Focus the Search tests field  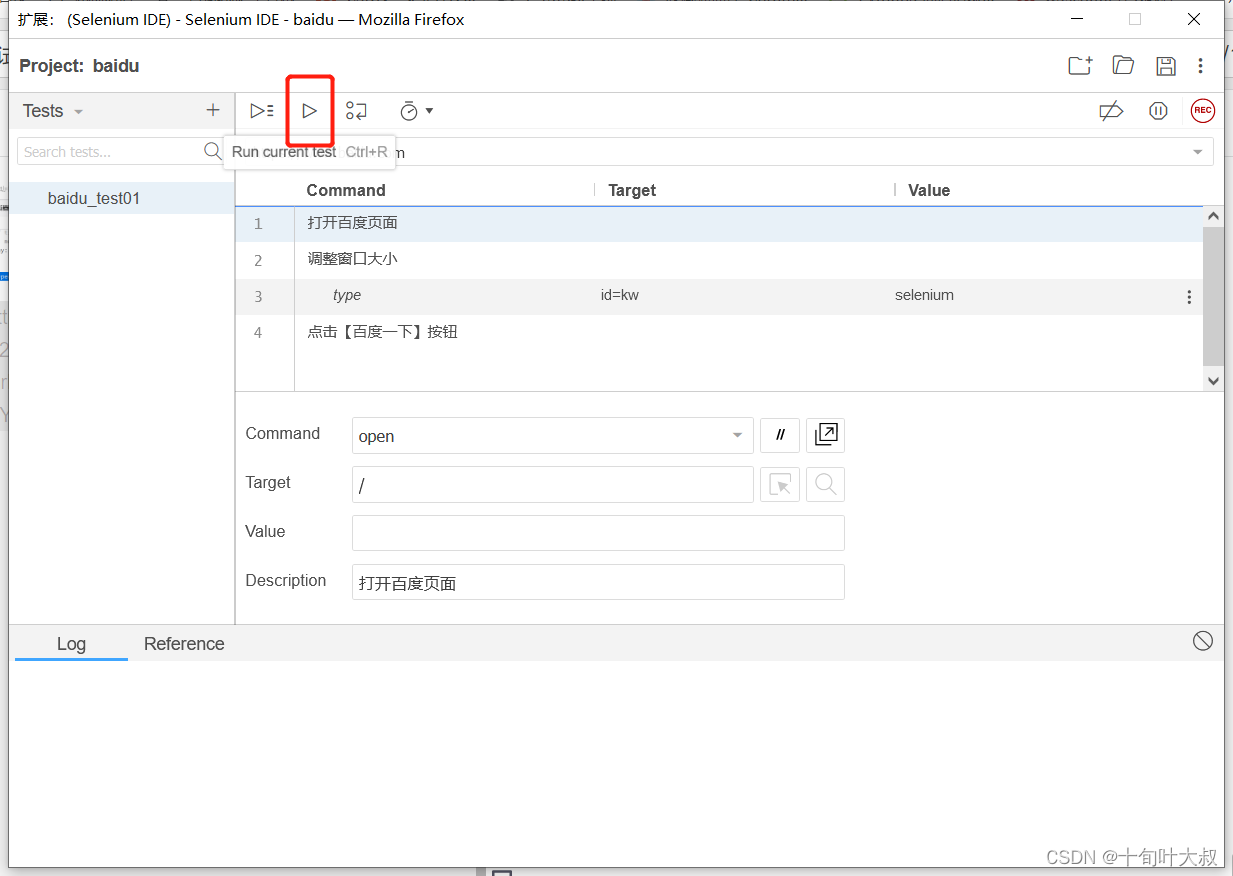pyautogui.click(x=110, y=151)
